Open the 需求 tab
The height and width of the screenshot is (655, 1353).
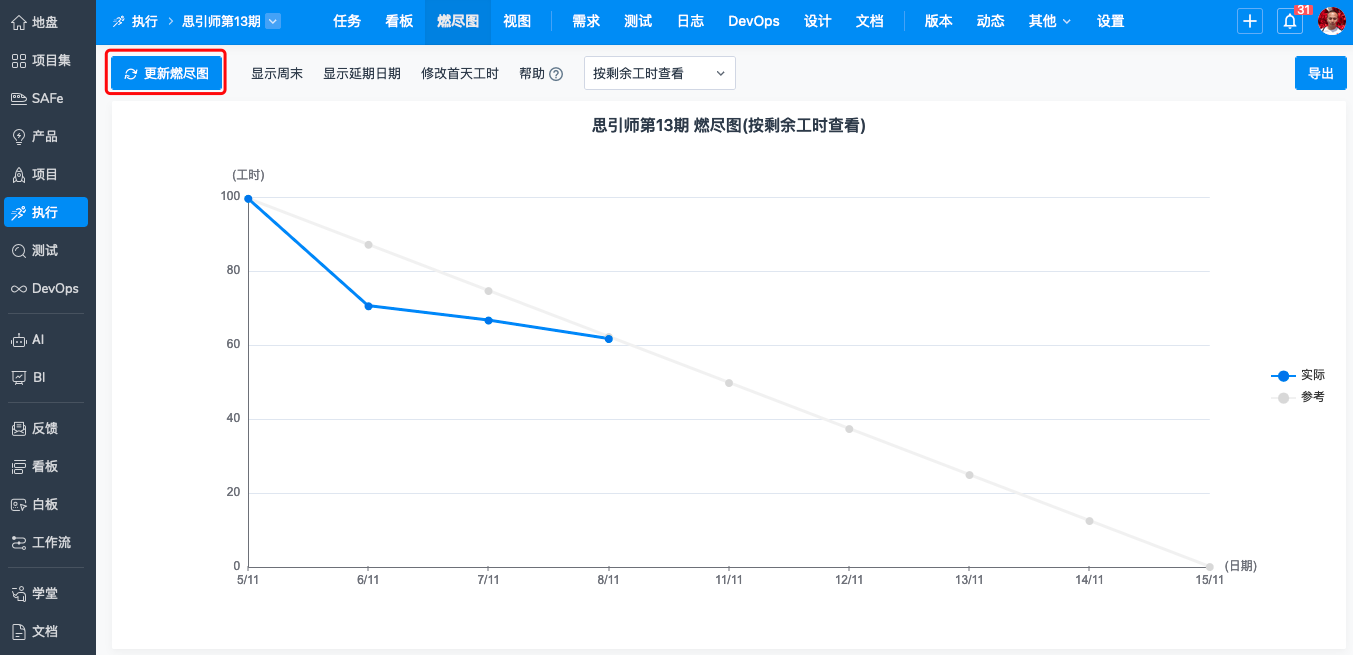click(x=586, y=21)
